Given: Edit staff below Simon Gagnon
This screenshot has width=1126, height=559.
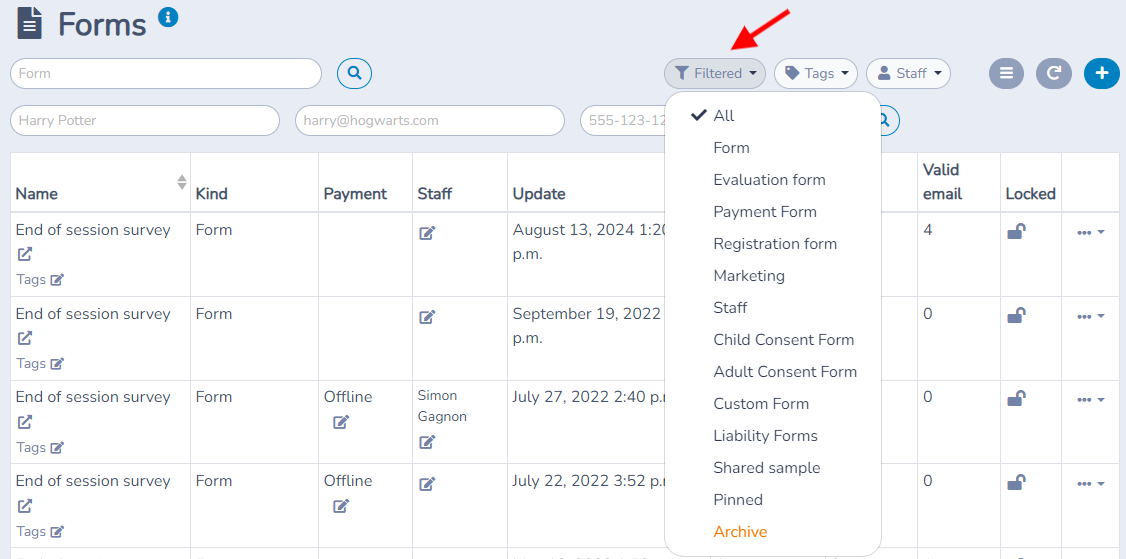Looking at the screenshot, I should click(427, 442).
